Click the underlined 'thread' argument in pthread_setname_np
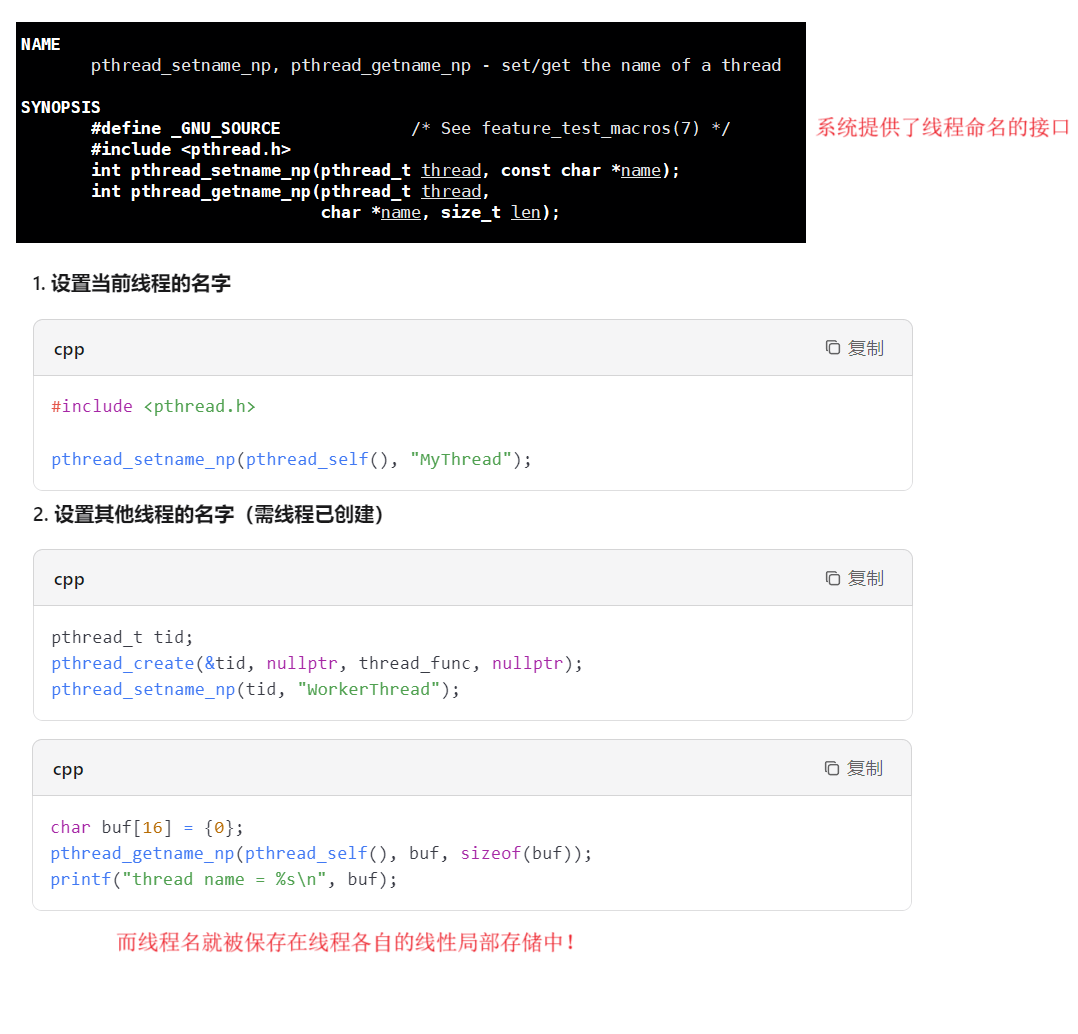1078x1034 pixels. click(x=451, y=170)
